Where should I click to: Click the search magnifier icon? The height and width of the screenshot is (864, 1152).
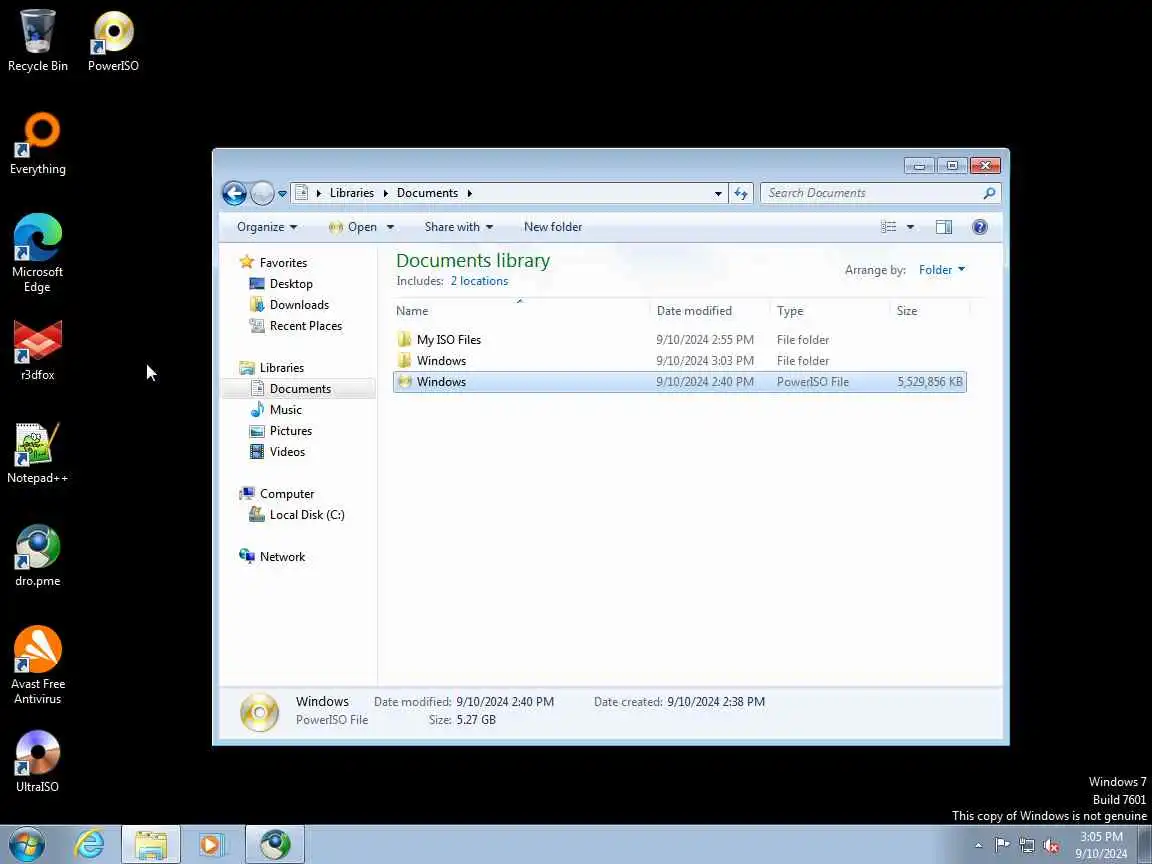click(989, 193)
